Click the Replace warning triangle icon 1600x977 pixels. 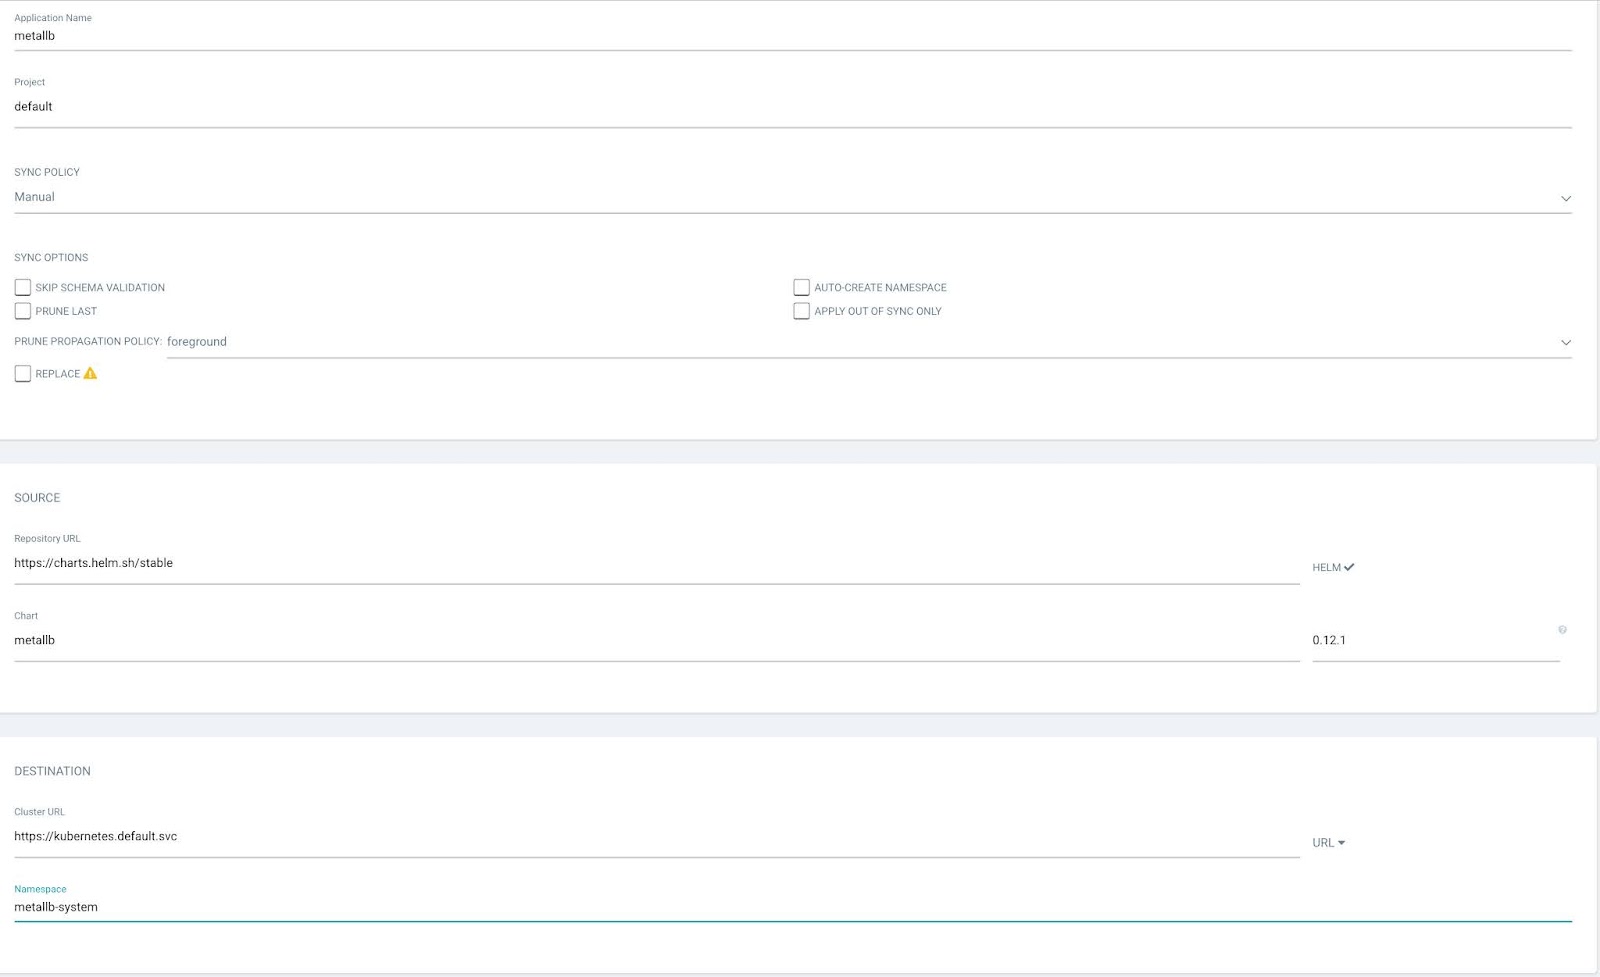(x=90, y=373)
